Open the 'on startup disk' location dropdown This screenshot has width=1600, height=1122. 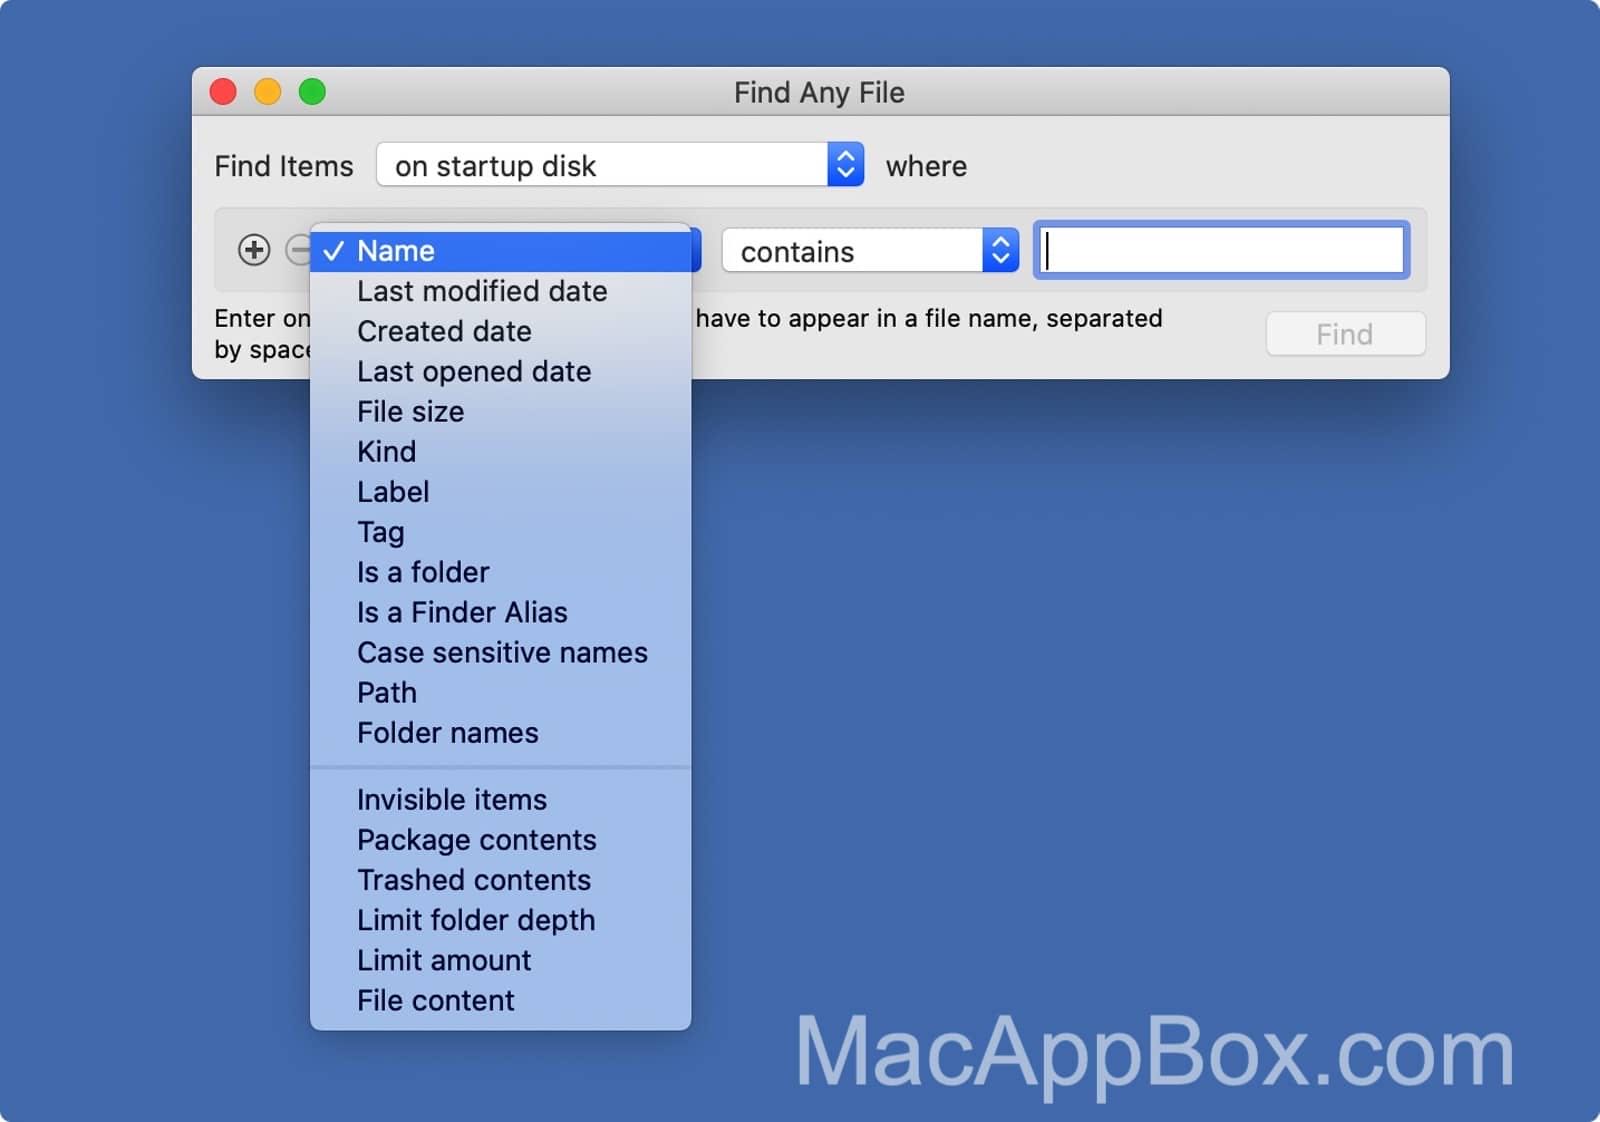(620, 164)
